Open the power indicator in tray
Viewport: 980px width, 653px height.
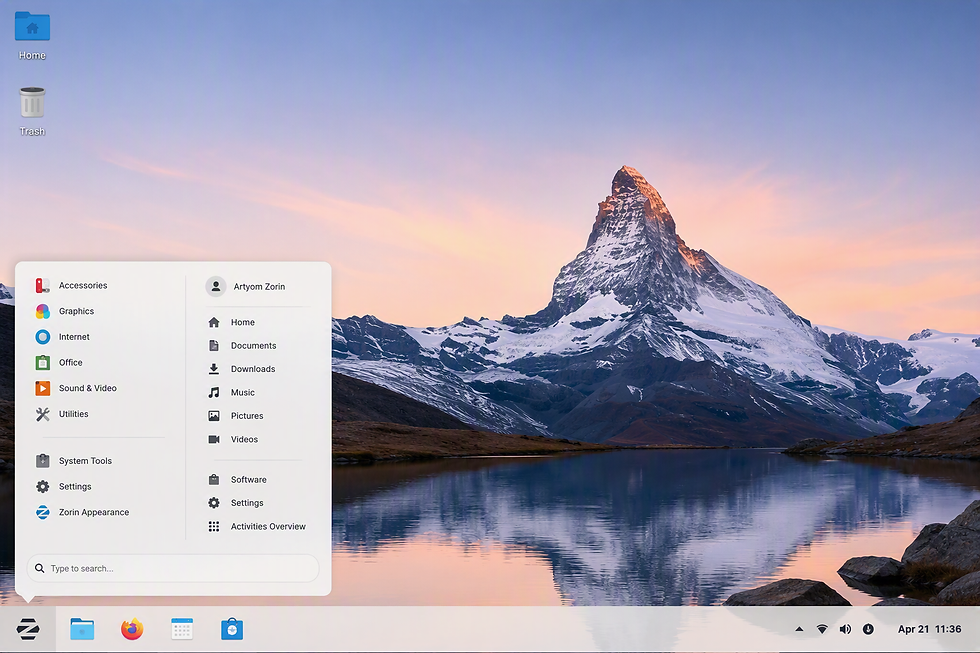(868, 629)
